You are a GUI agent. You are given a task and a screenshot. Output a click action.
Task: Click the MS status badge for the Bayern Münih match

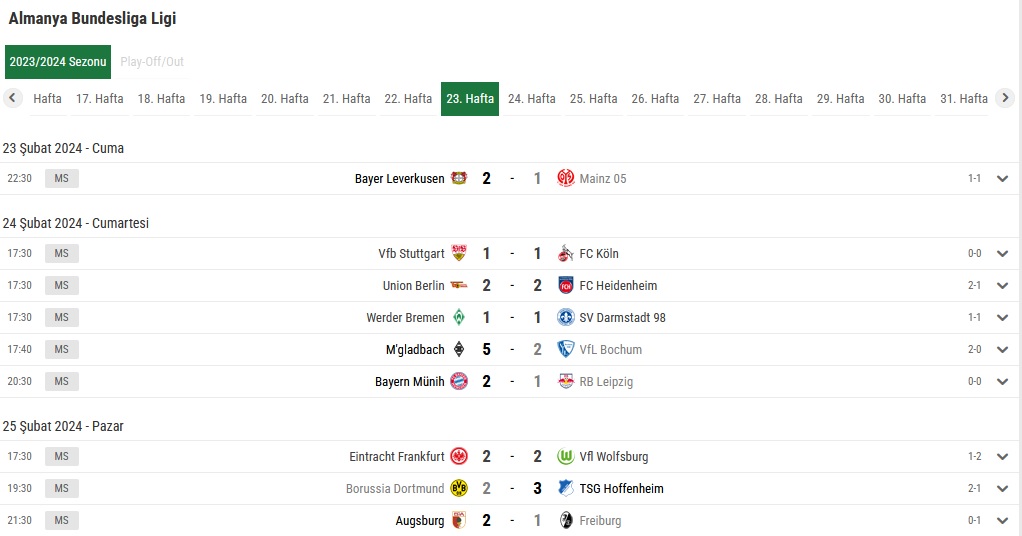point(61,381)
